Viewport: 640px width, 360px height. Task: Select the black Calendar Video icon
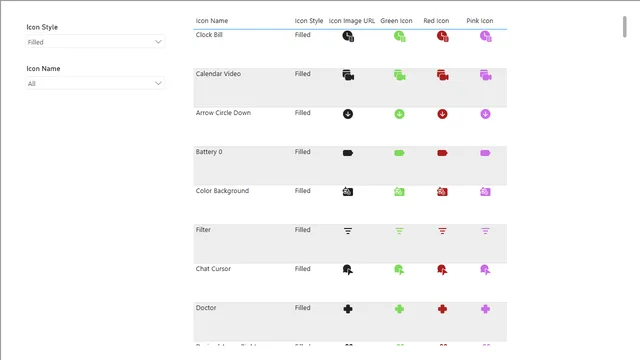348,75
